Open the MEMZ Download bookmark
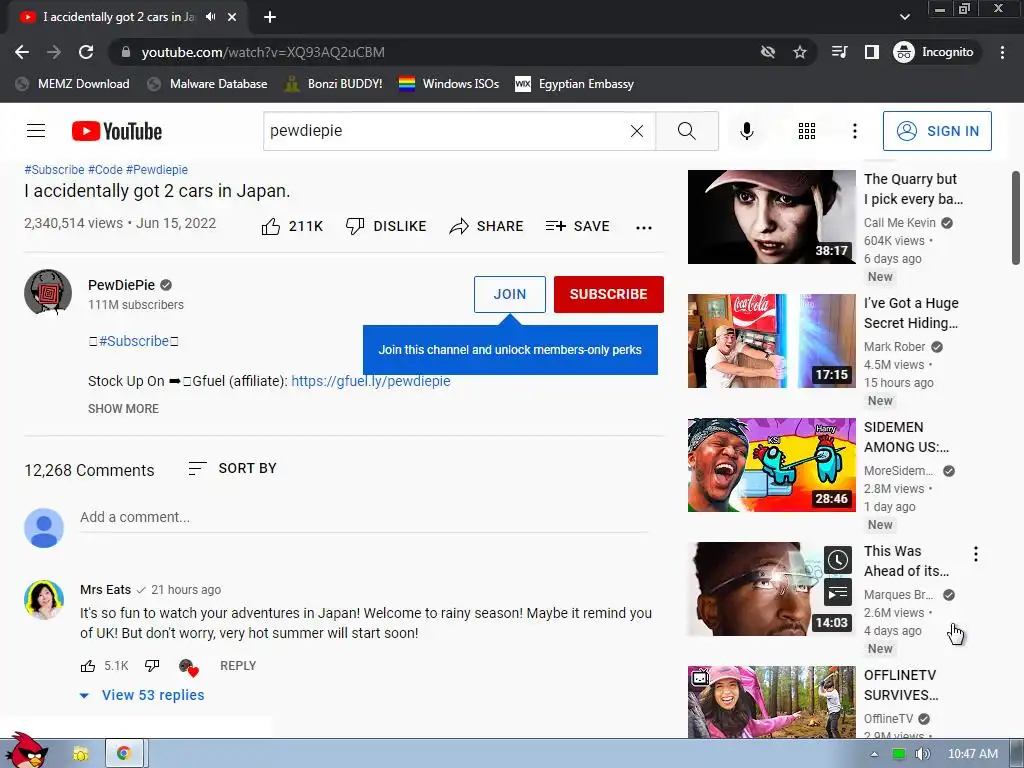 click(72, 84)
